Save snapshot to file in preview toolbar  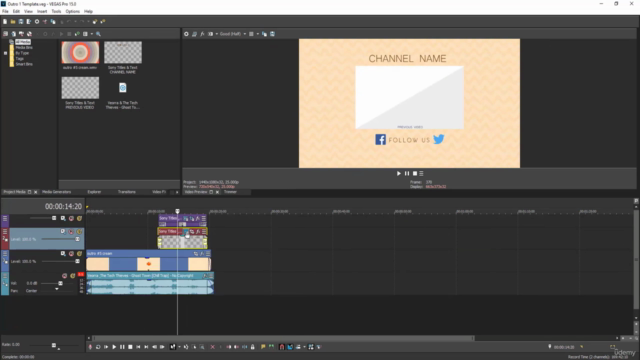pos(272,34)
